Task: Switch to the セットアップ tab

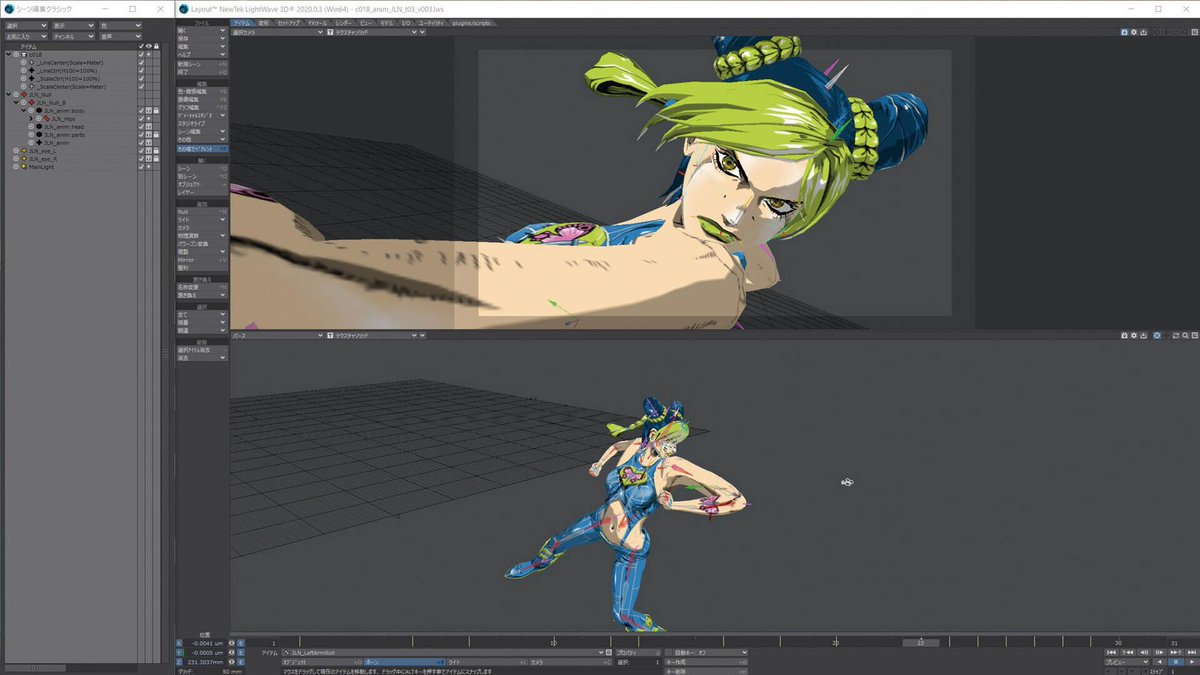Action: pos(288,22)
